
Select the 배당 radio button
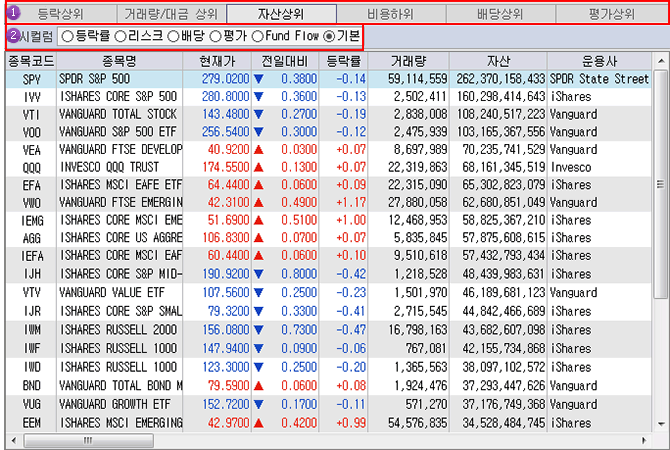click(173, 37)
